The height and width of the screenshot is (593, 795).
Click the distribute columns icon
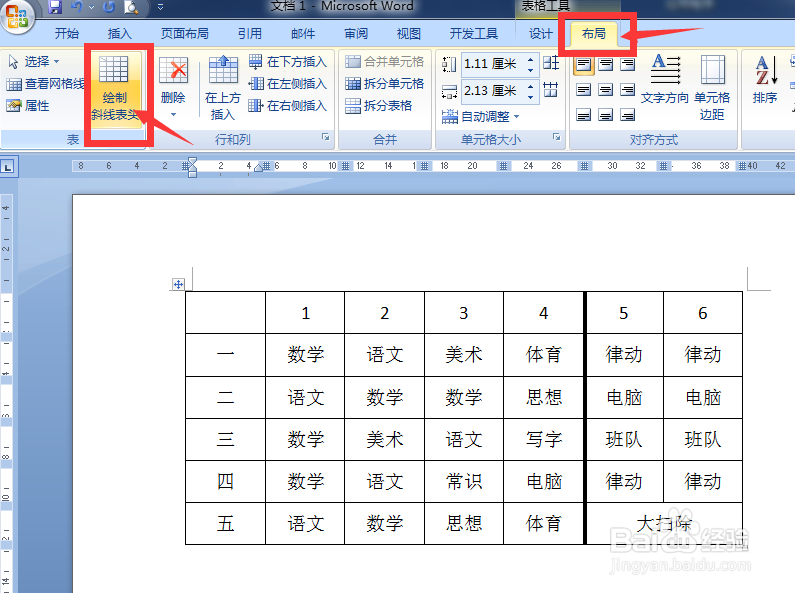tap(551, 90)
